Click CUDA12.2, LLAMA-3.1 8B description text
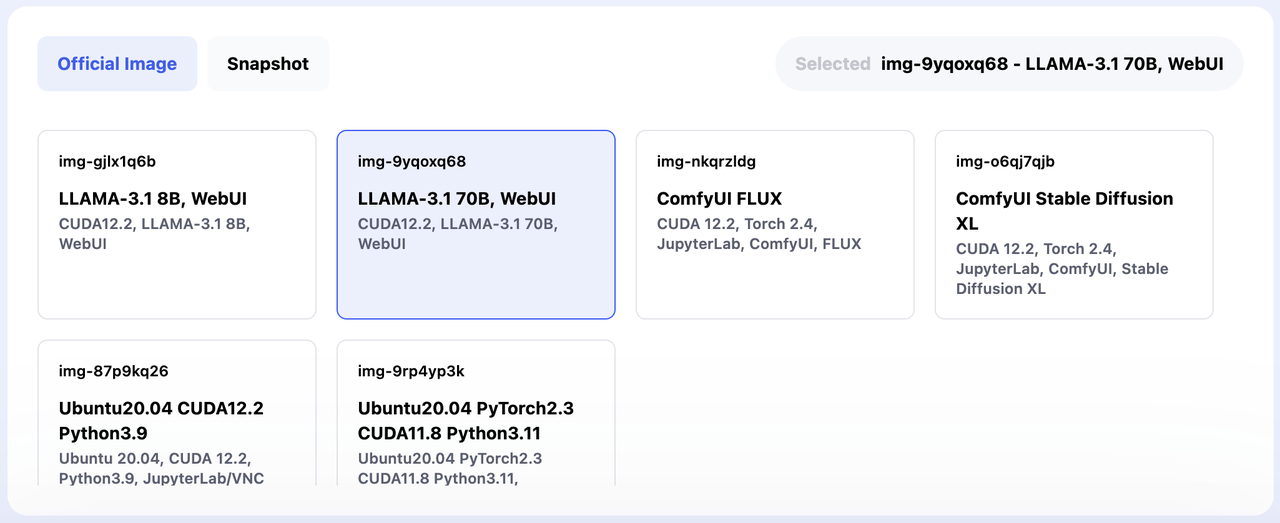 (x=154, y=234)
